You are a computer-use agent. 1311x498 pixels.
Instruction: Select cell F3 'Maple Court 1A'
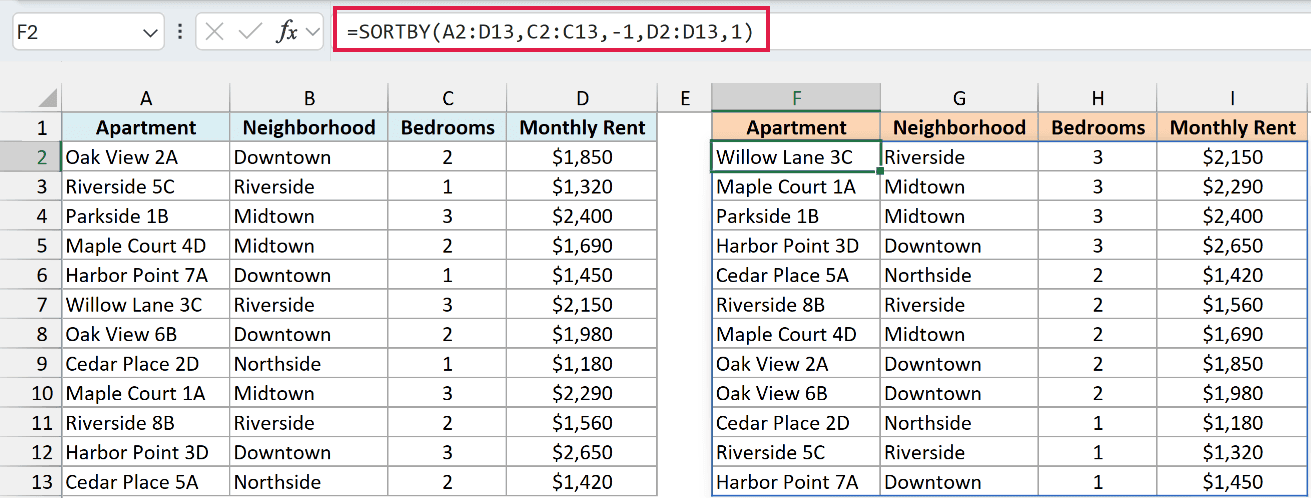(796, 187)
